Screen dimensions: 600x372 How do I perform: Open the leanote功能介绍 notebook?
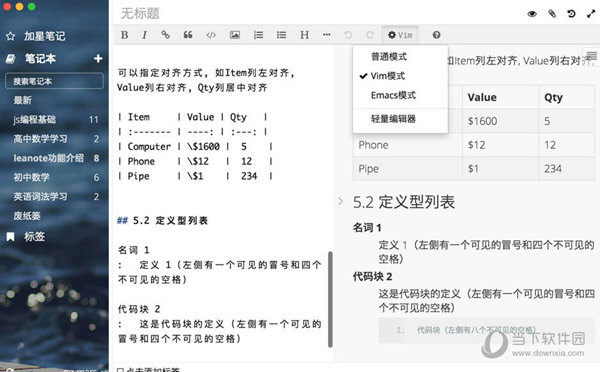[48, 158]
